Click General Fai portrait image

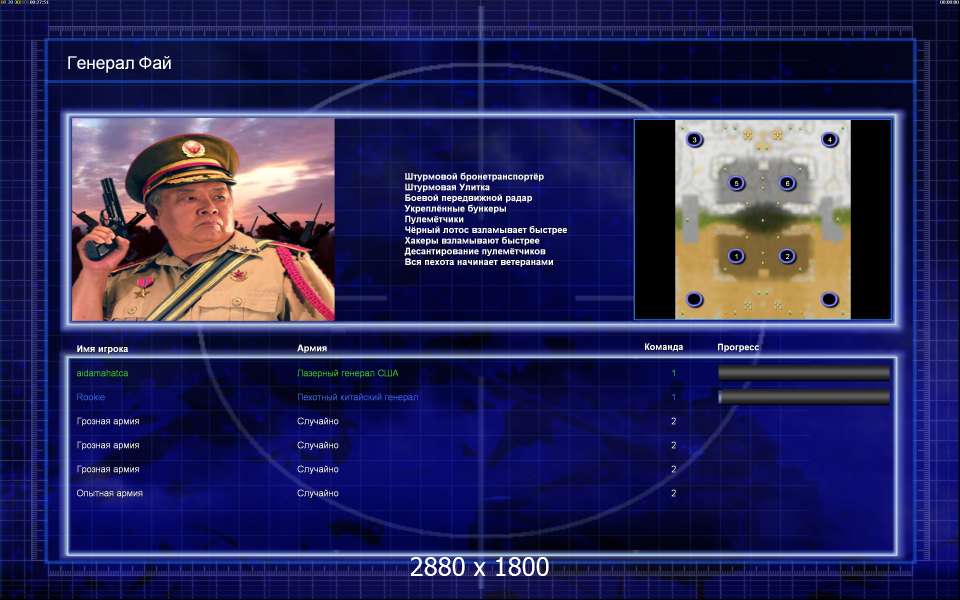[x=203, y=219]
